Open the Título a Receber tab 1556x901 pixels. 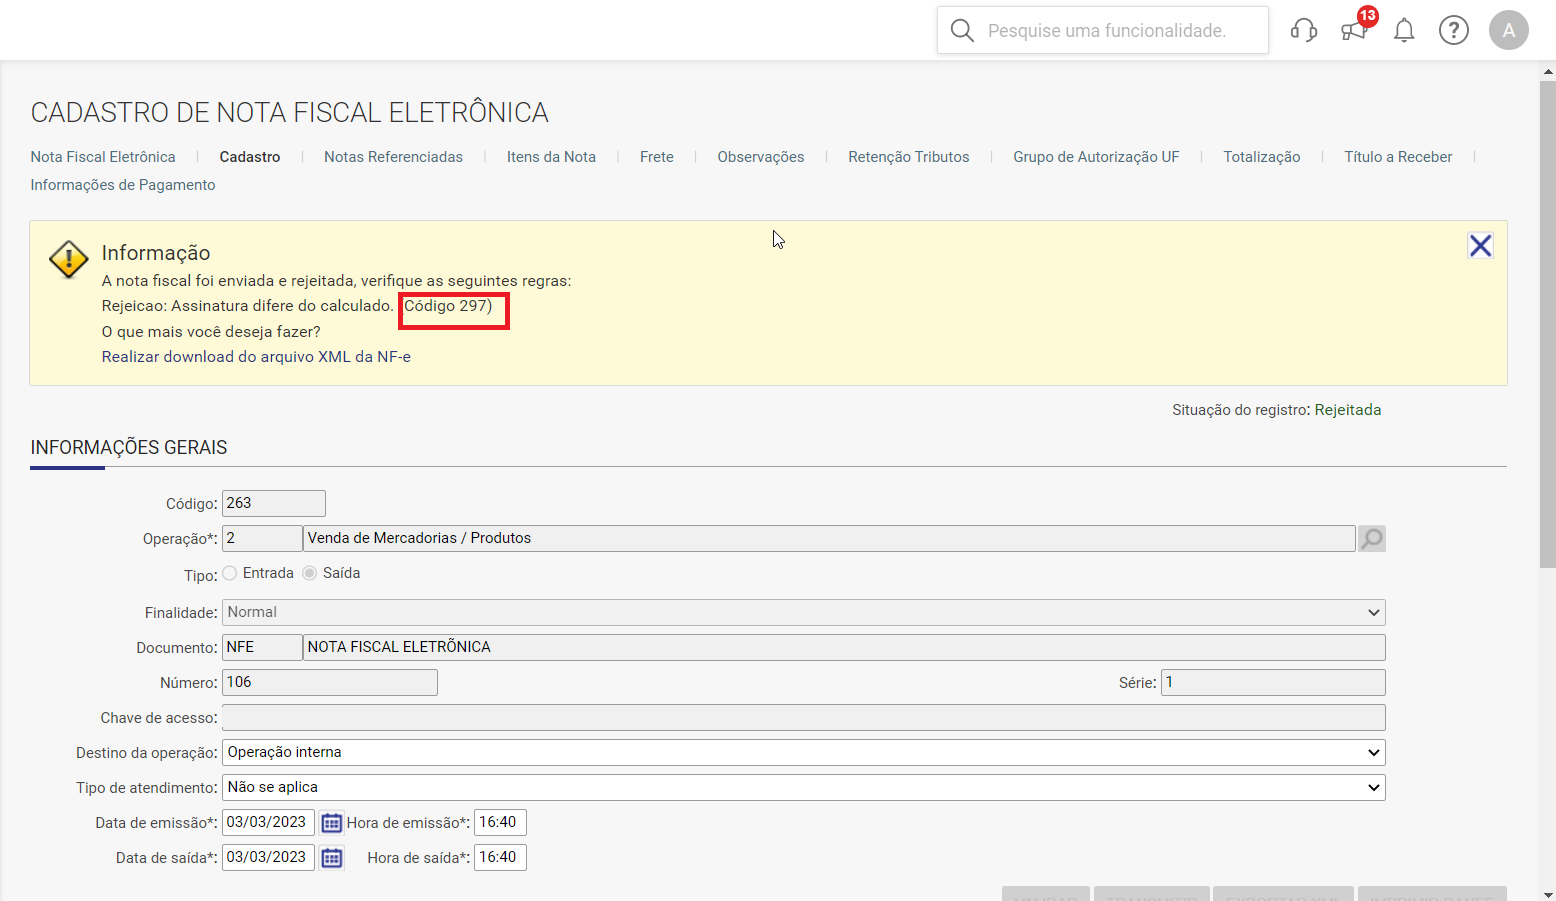(1398, 157)
